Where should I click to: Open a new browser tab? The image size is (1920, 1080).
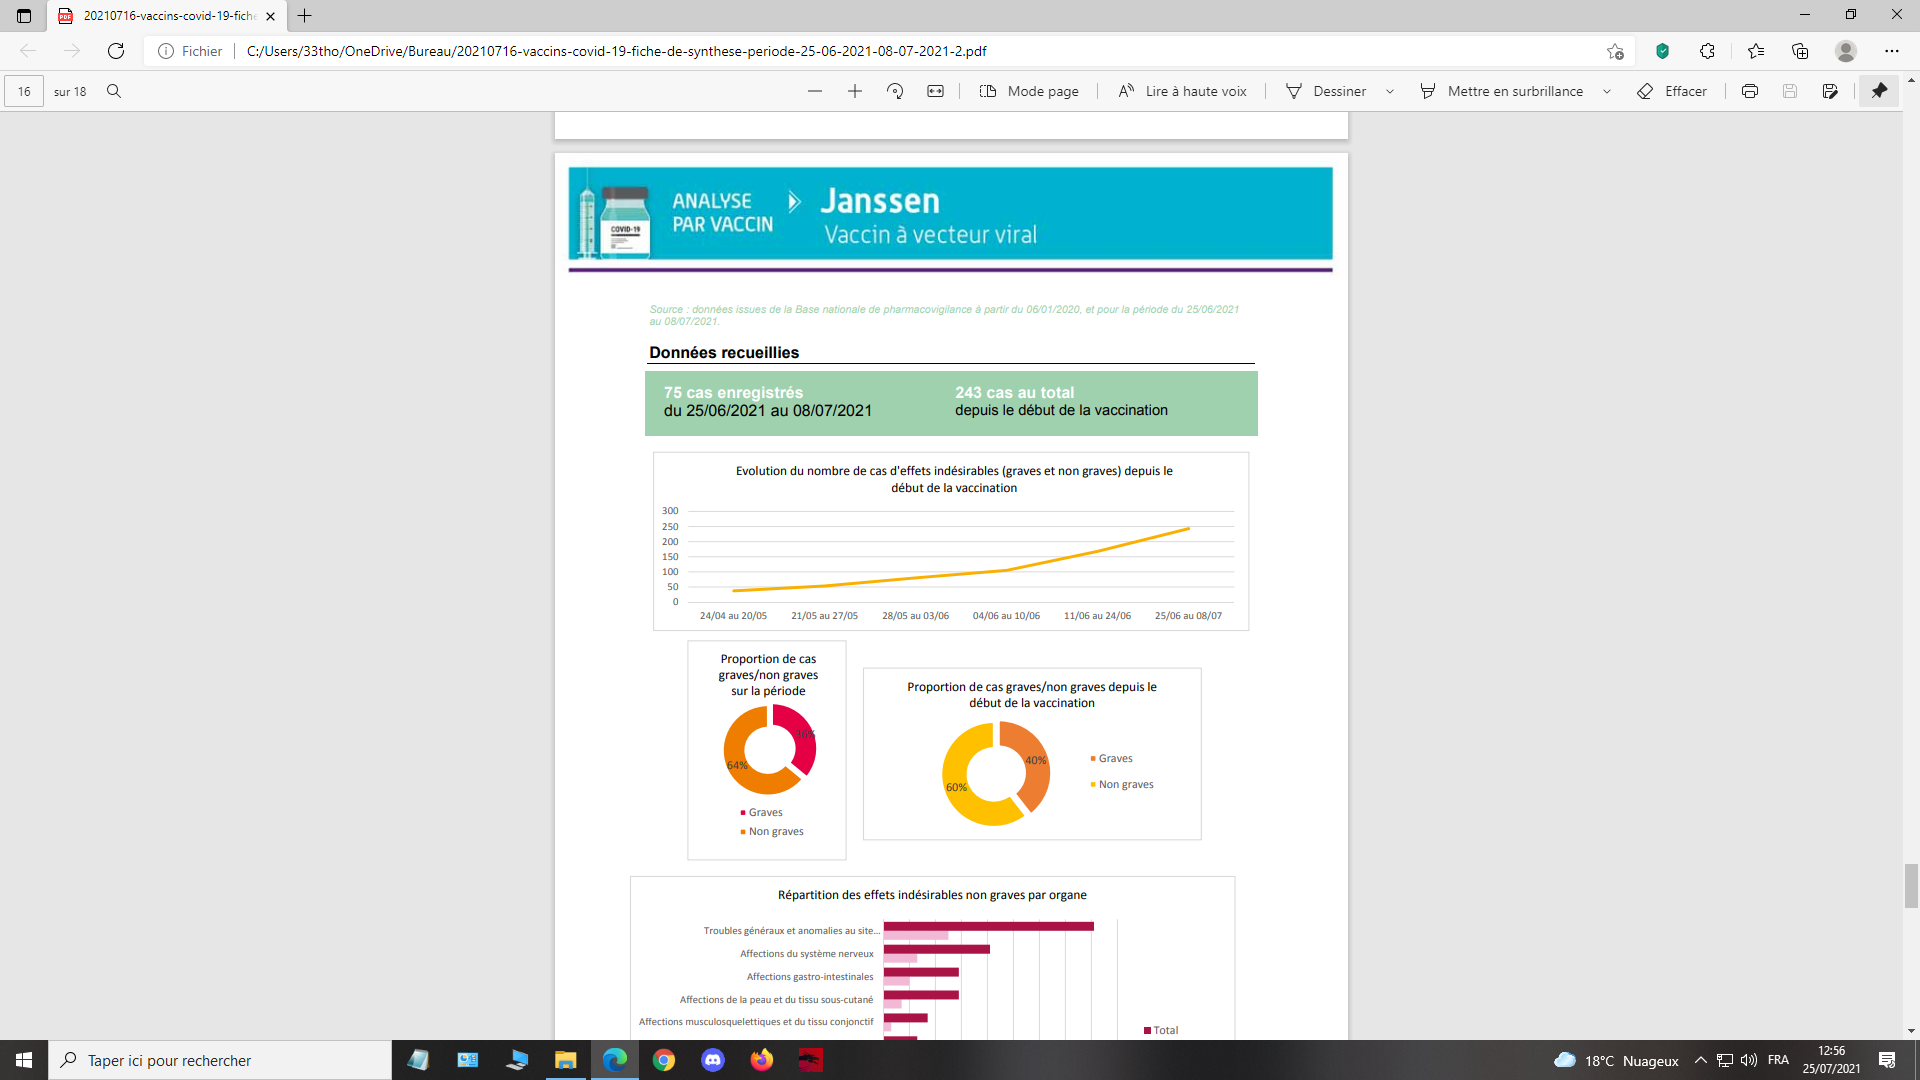pos(305,16)
